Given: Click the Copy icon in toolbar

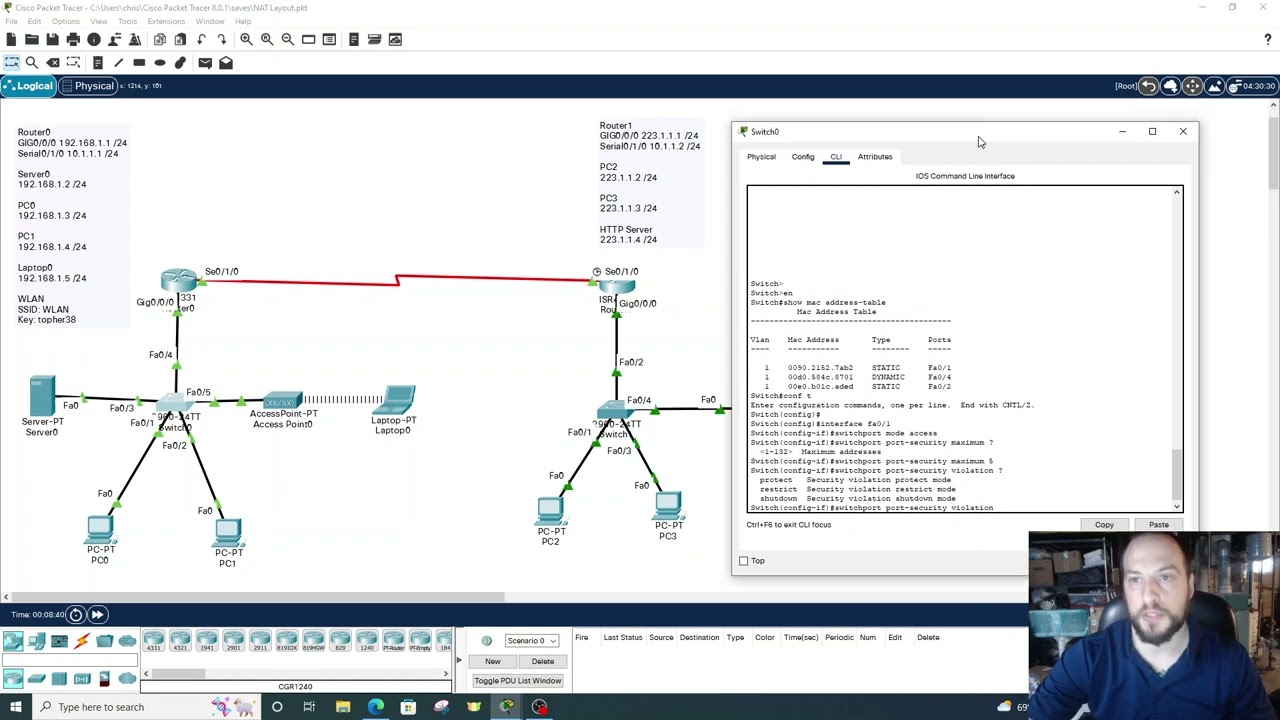Looking at the screenshot, I should [160, 39].
